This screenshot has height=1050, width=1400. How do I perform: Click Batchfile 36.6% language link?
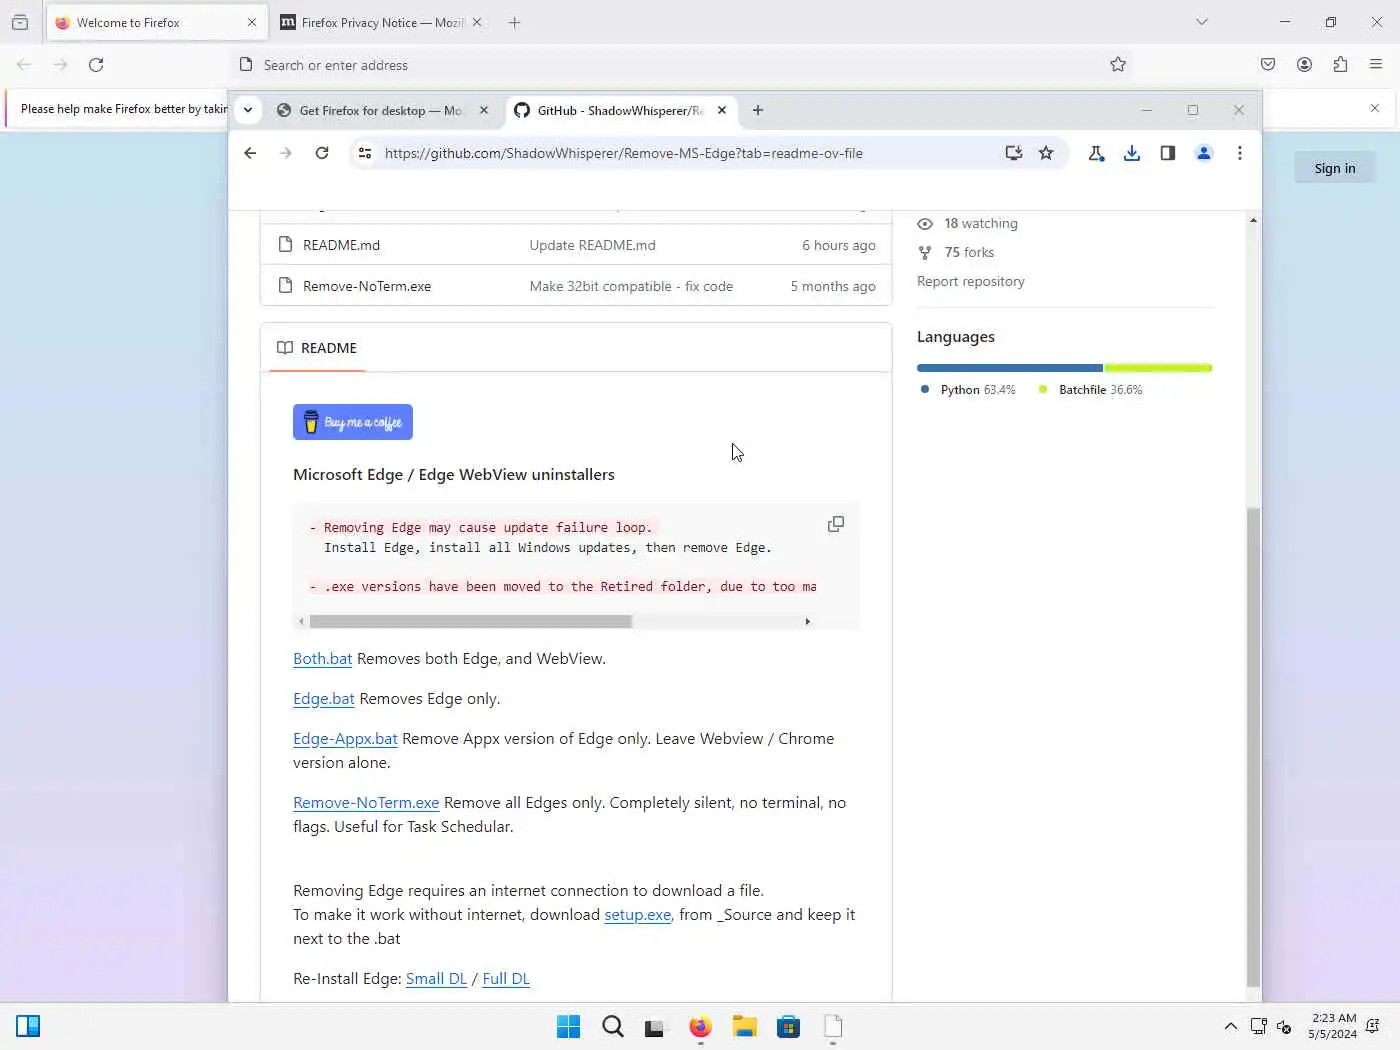1090,390
